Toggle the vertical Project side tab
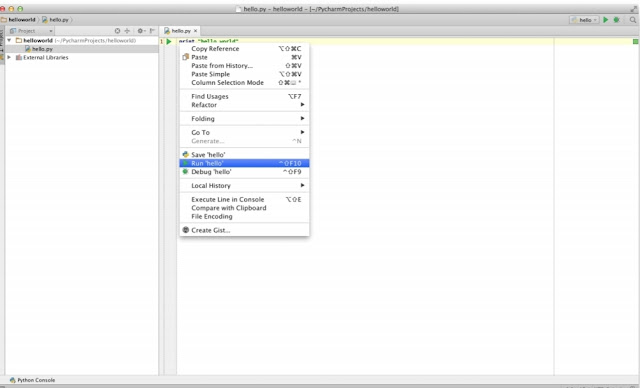The height and width of the screenshot is (388, 640). [x=2, y=44]
